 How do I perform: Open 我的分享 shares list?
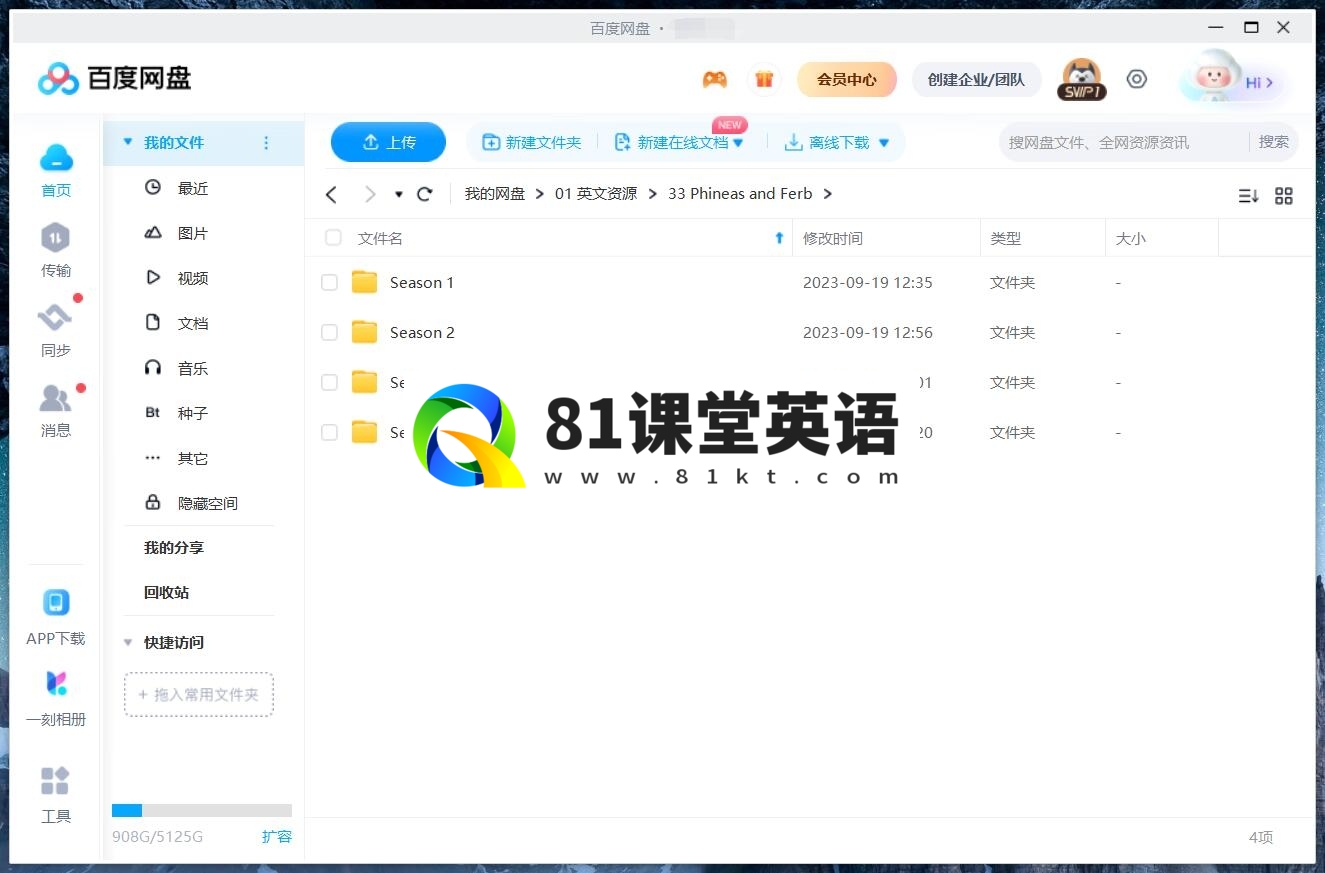click(x=174, y=548)
